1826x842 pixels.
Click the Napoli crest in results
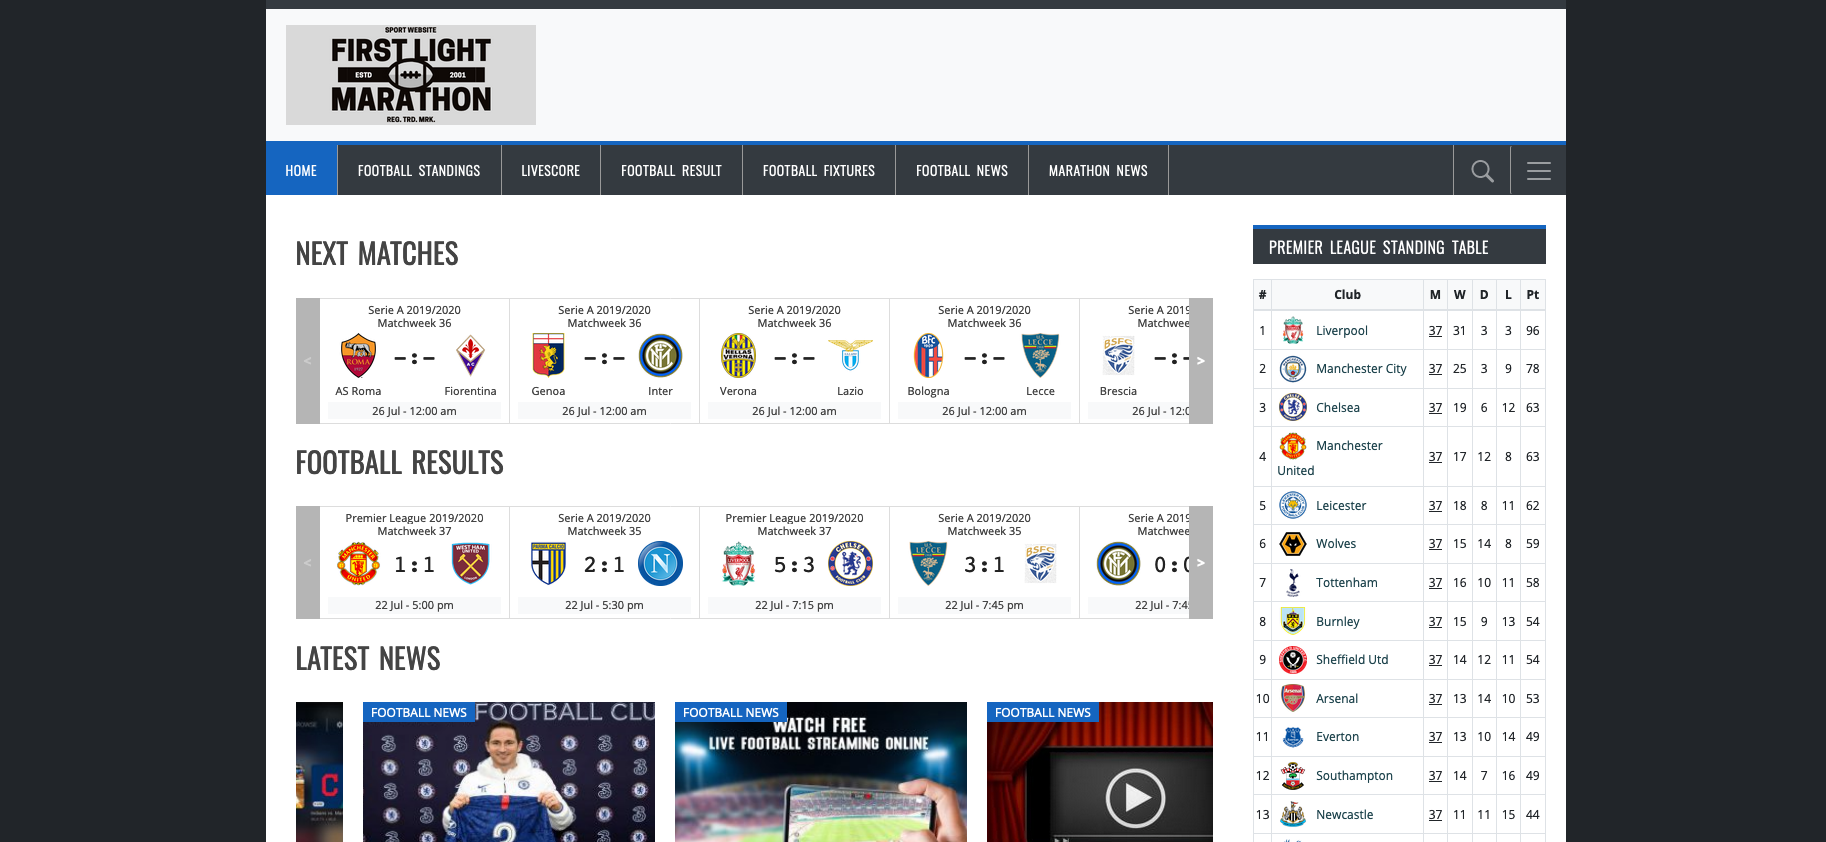click(660, 564)
